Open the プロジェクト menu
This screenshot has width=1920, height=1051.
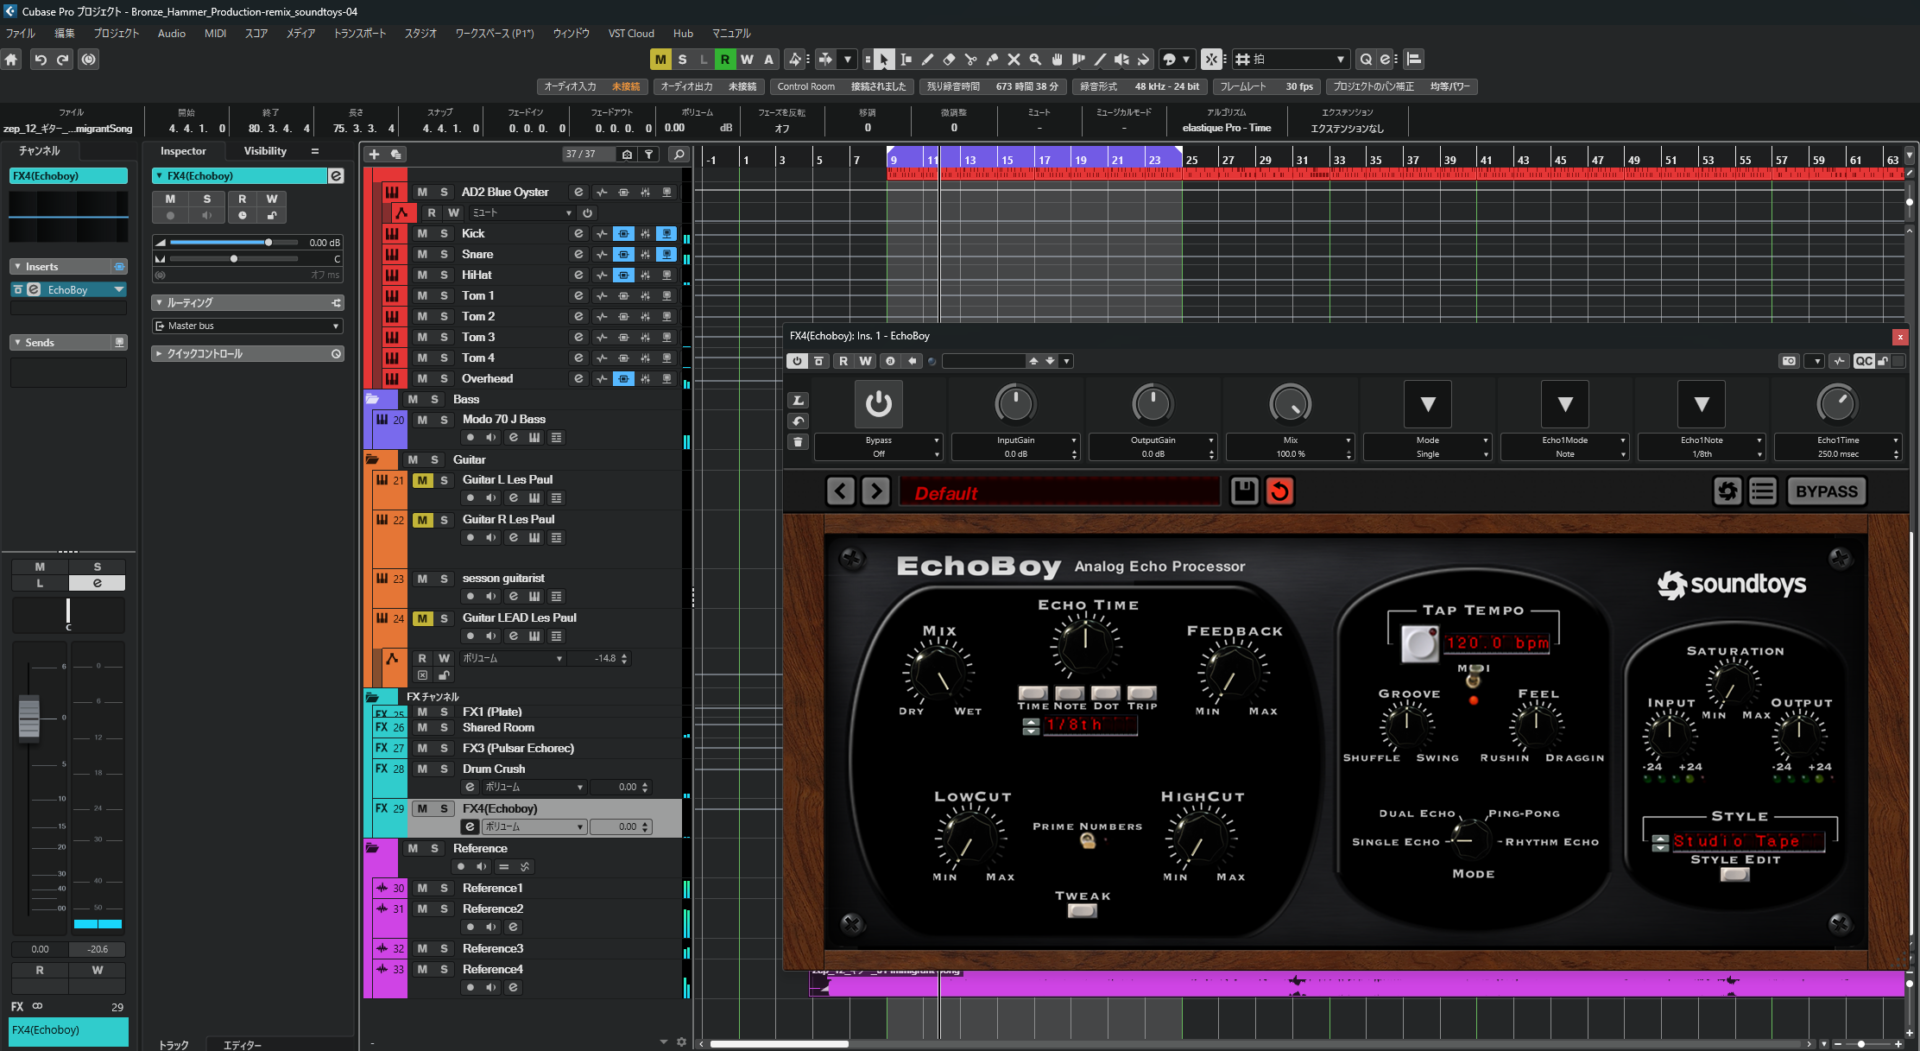tap(116, 33)
